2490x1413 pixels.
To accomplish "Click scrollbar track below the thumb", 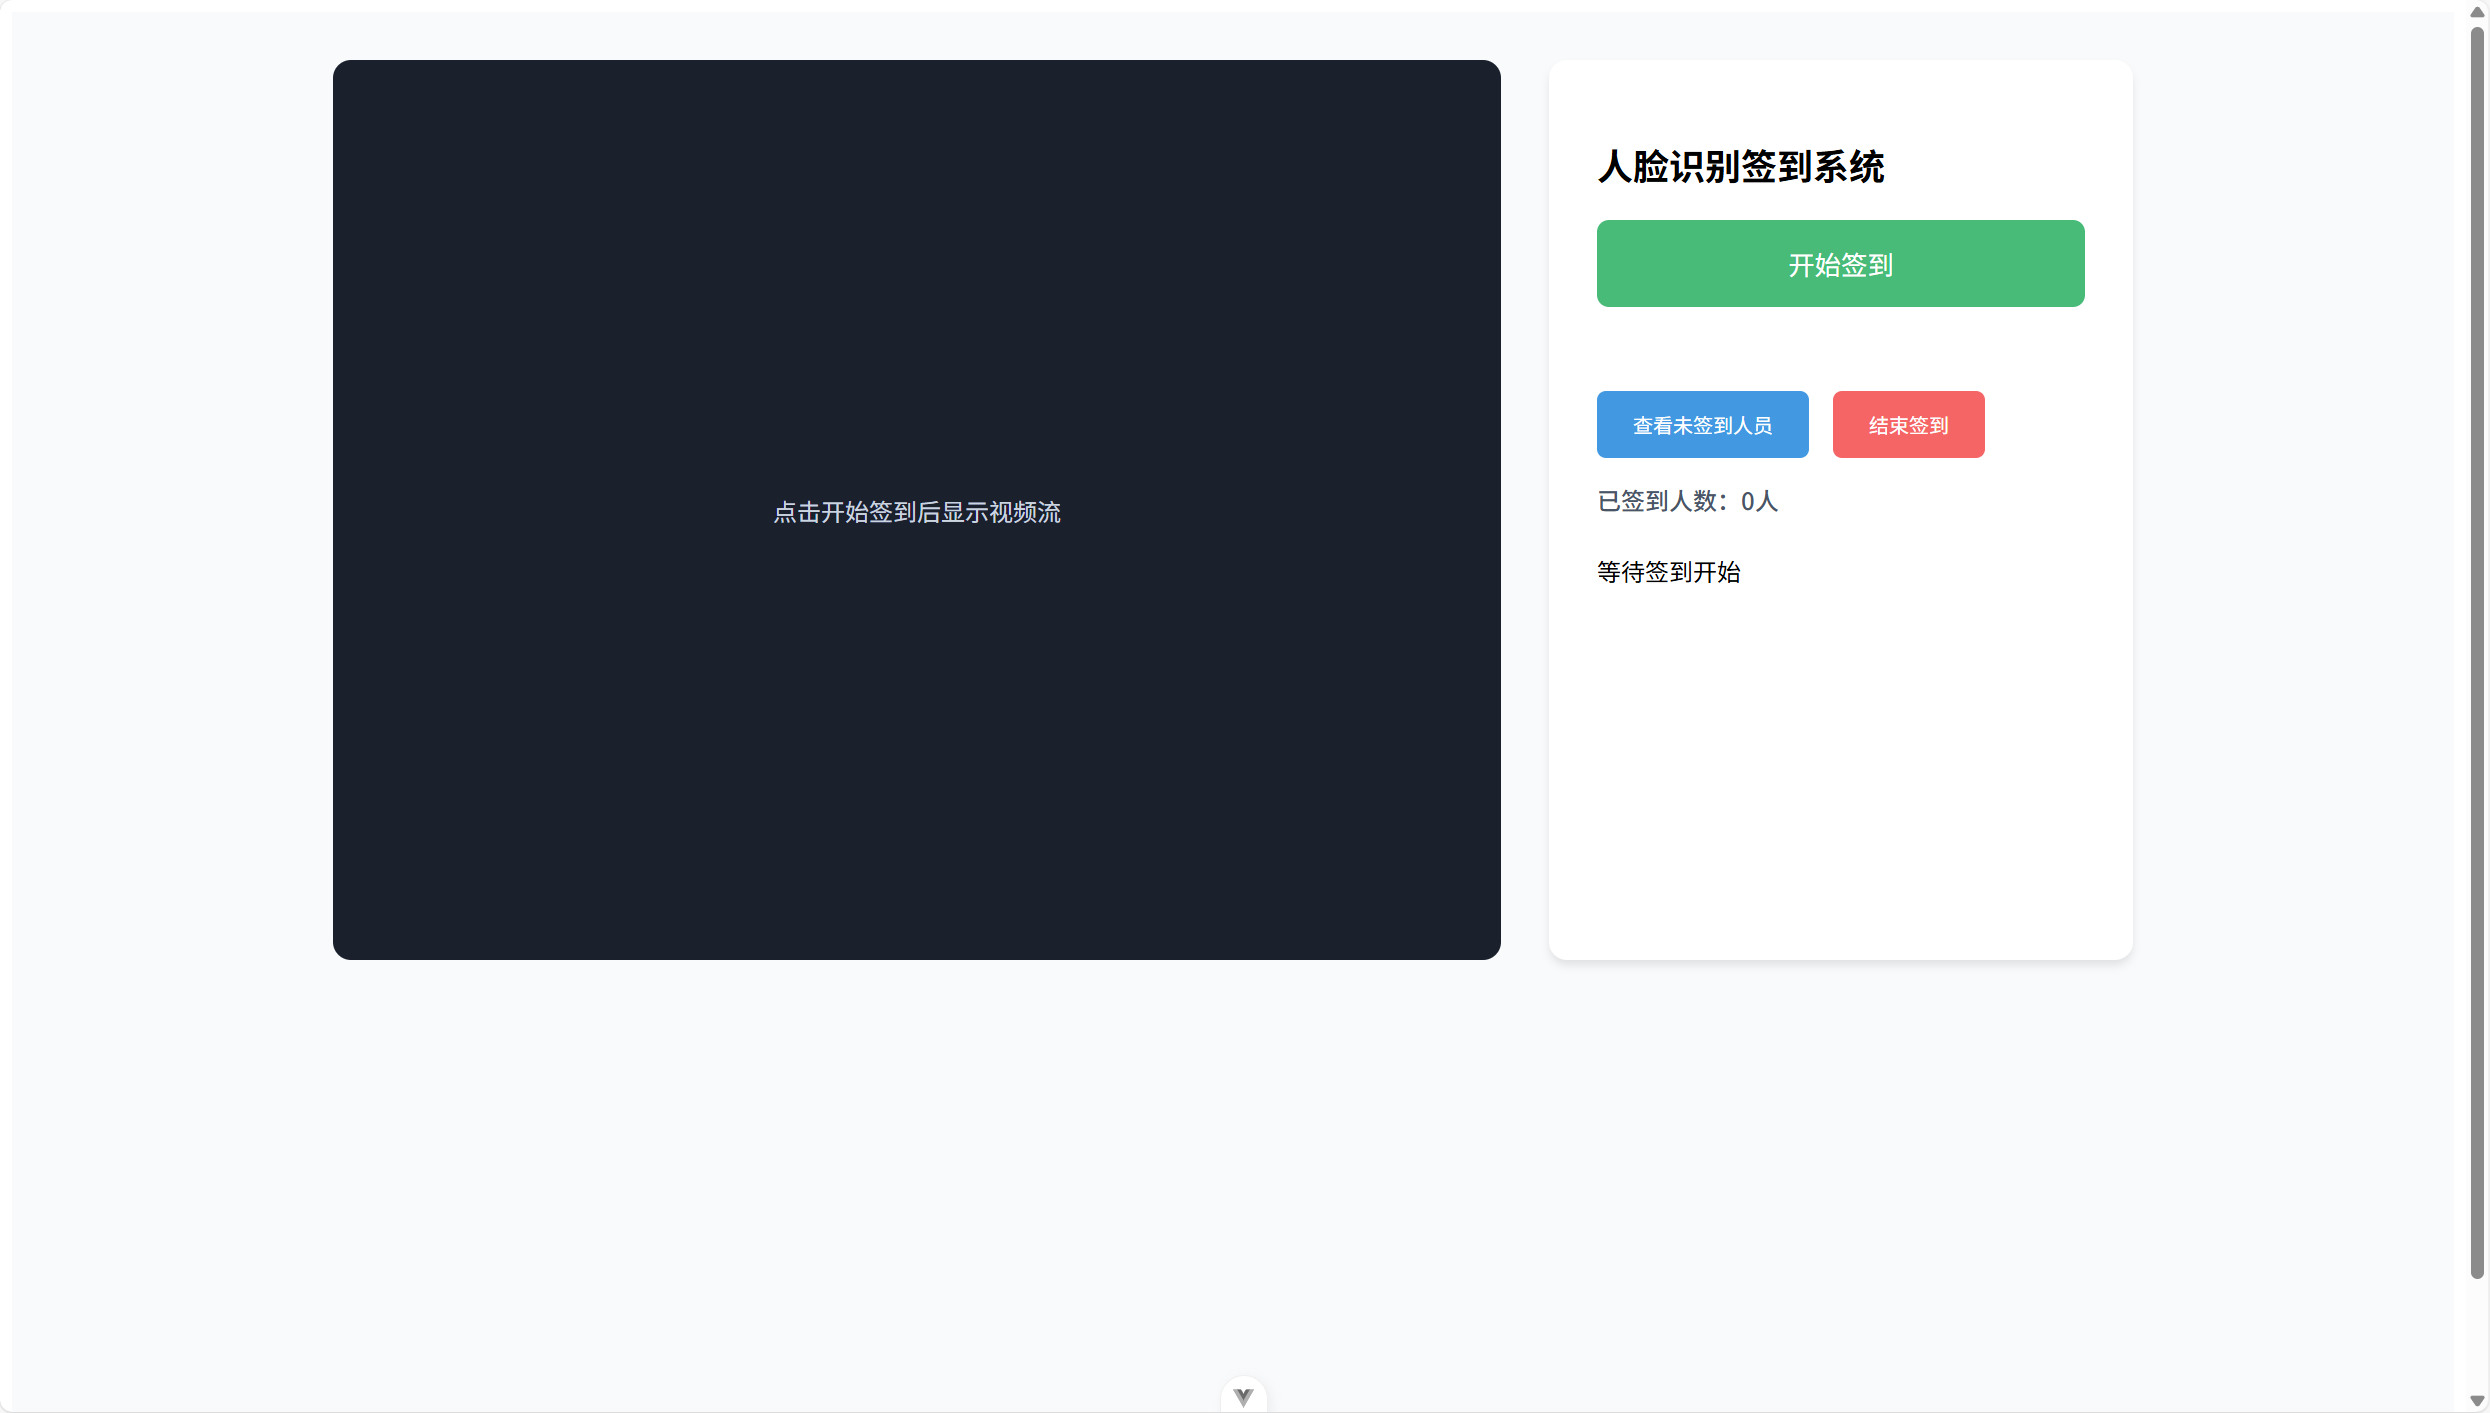I will 2476,1335.
